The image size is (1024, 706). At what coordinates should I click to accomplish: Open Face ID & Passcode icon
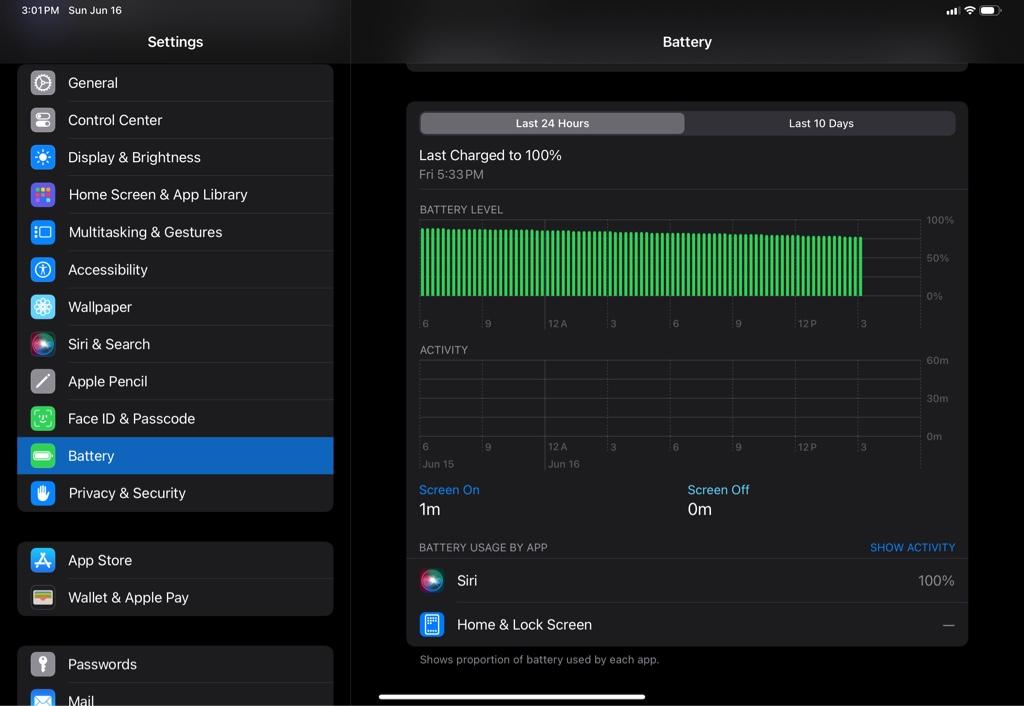(43, 418)
